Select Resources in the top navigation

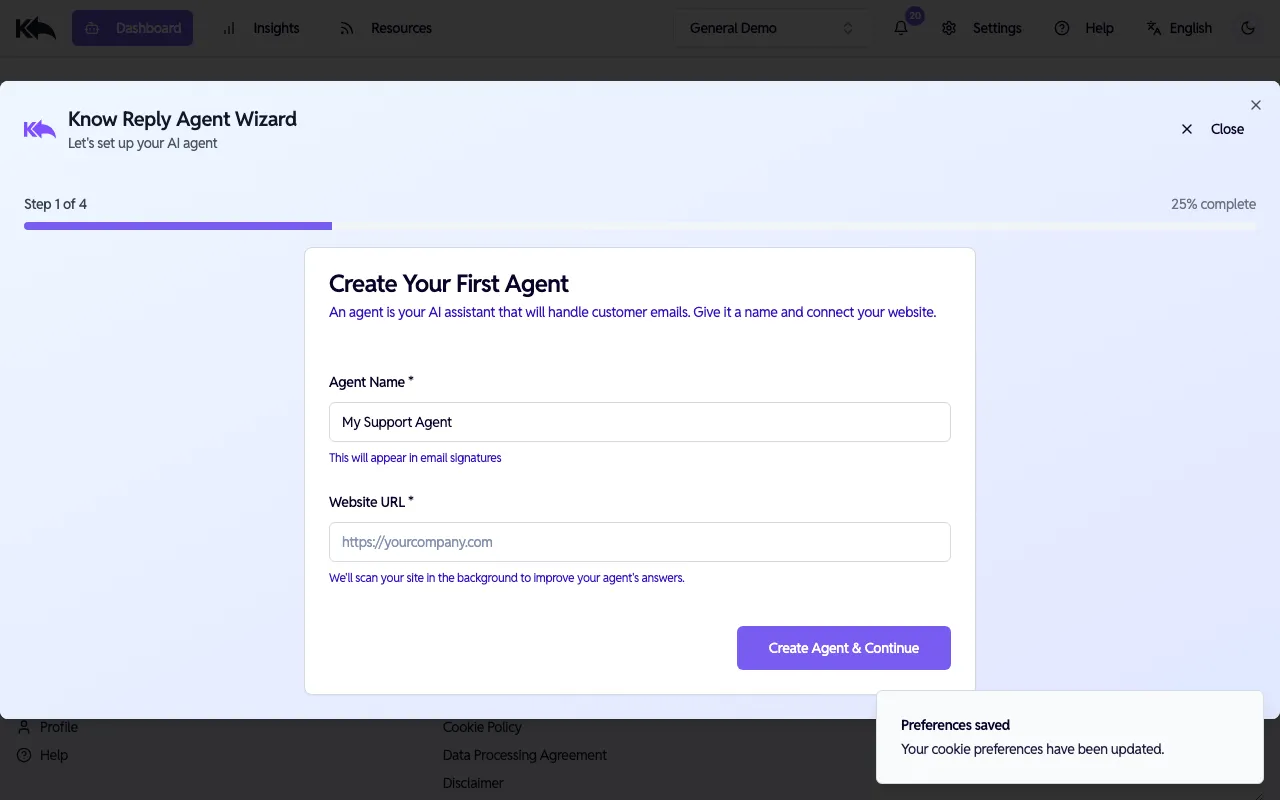400,28
